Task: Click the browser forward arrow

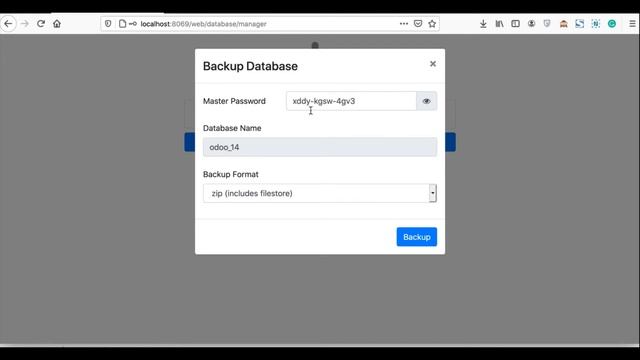Action: pyautogui.click(x=24, y=24)
